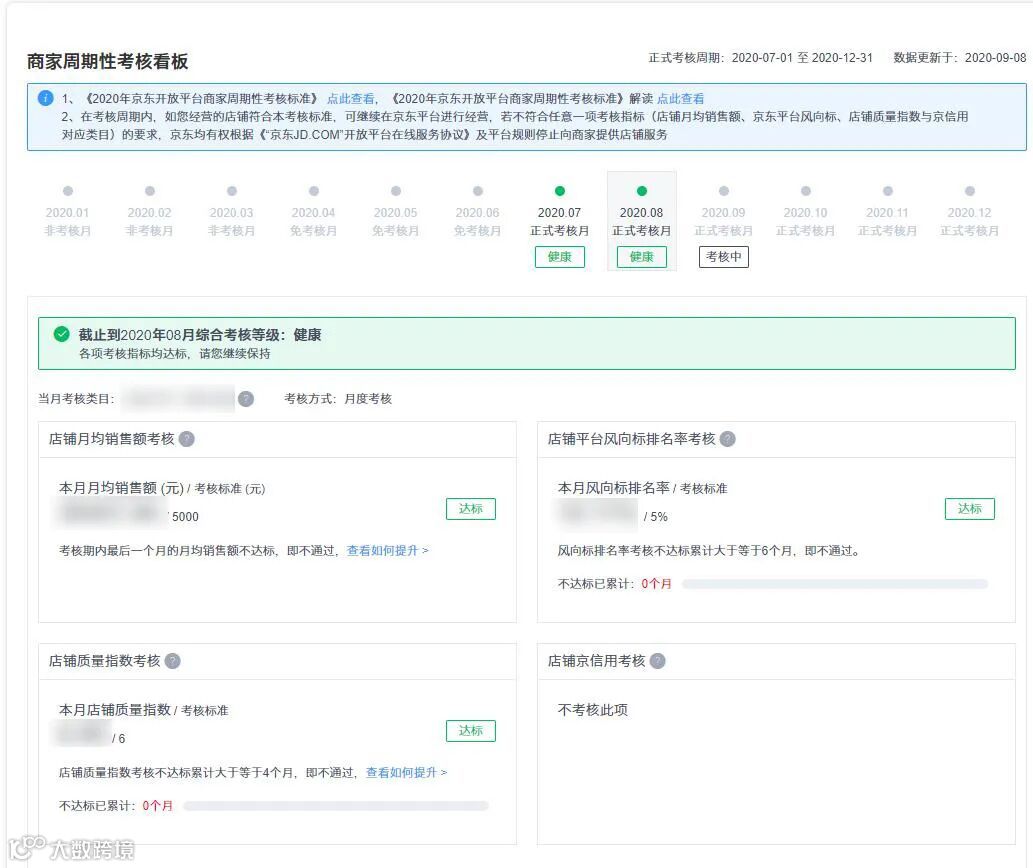Open help icon beside 店铺月均销售额考核
The width and height of the screenshot is (1033, 868).
[186, 439]
